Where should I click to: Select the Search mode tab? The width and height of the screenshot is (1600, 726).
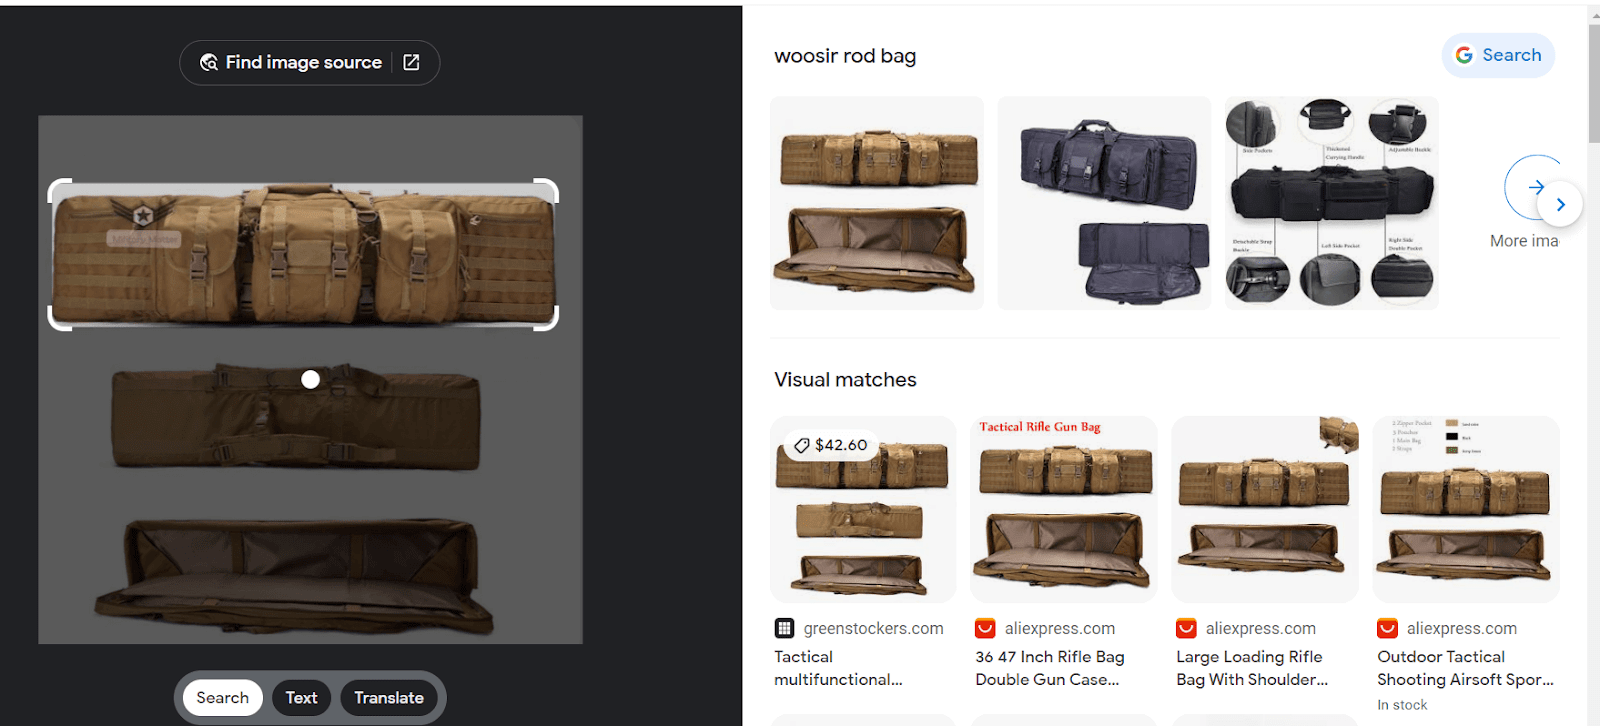pos(222,698)
